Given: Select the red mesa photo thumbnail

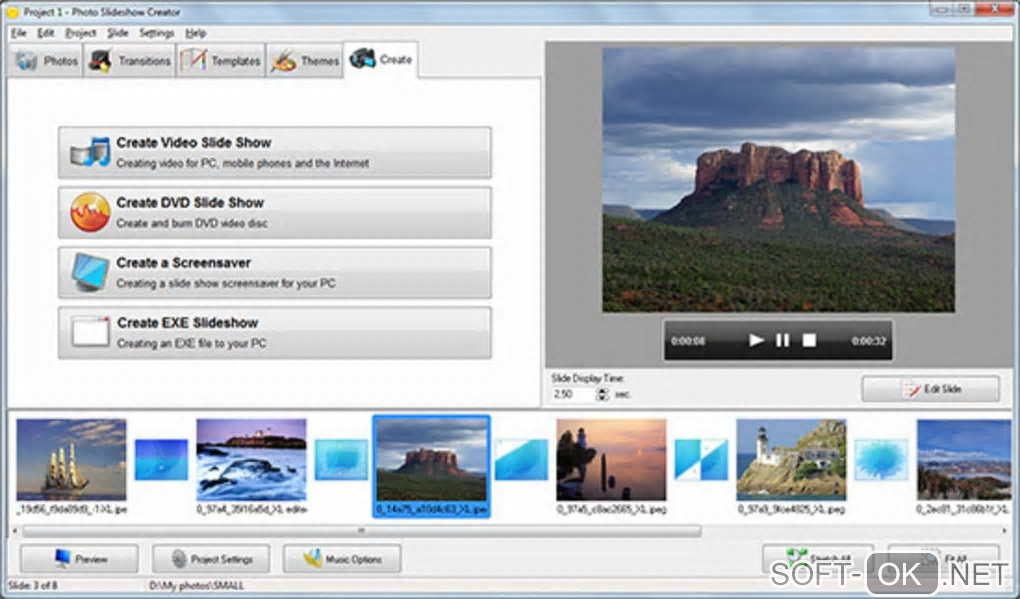Looking at the screenshot, I should [x=431, y=460].
